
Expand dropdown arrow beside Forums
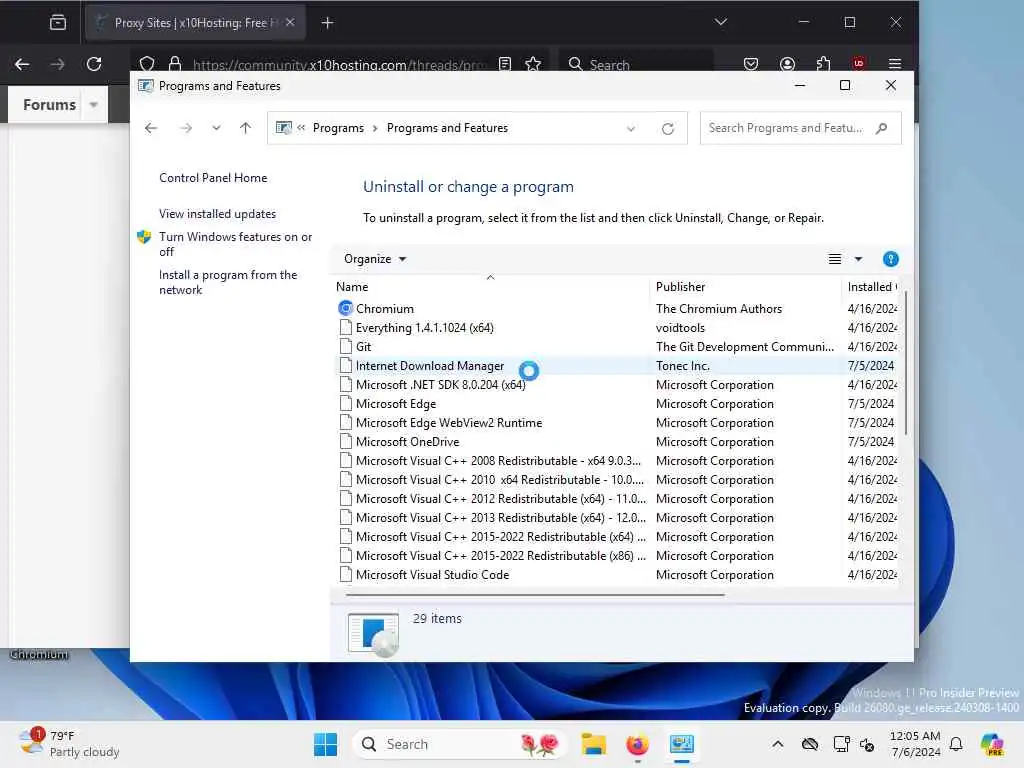coord(94,104)
